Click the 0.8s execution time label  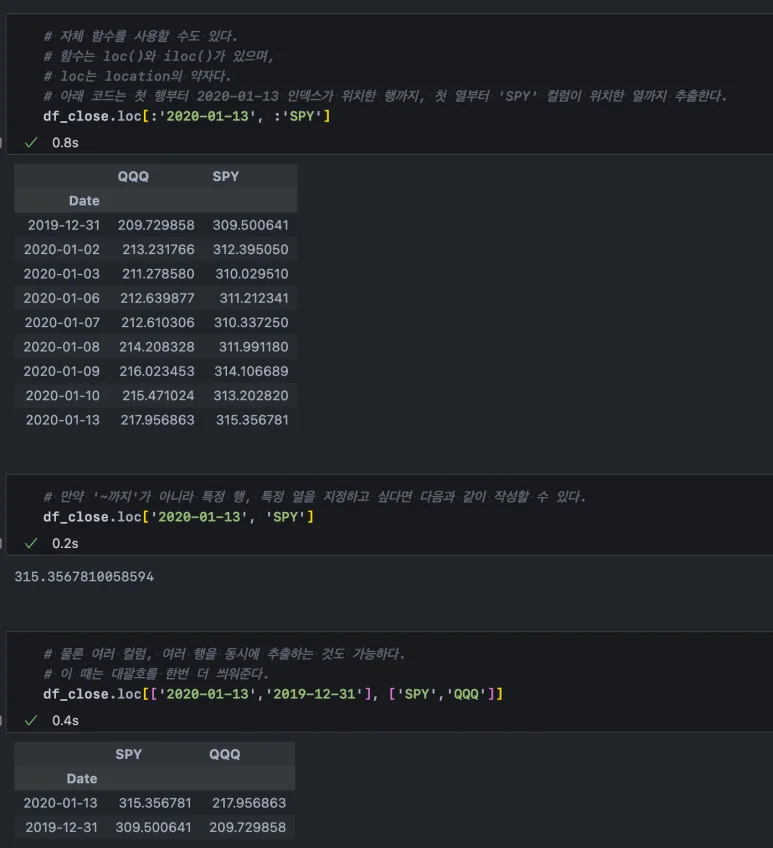point(65,143)
